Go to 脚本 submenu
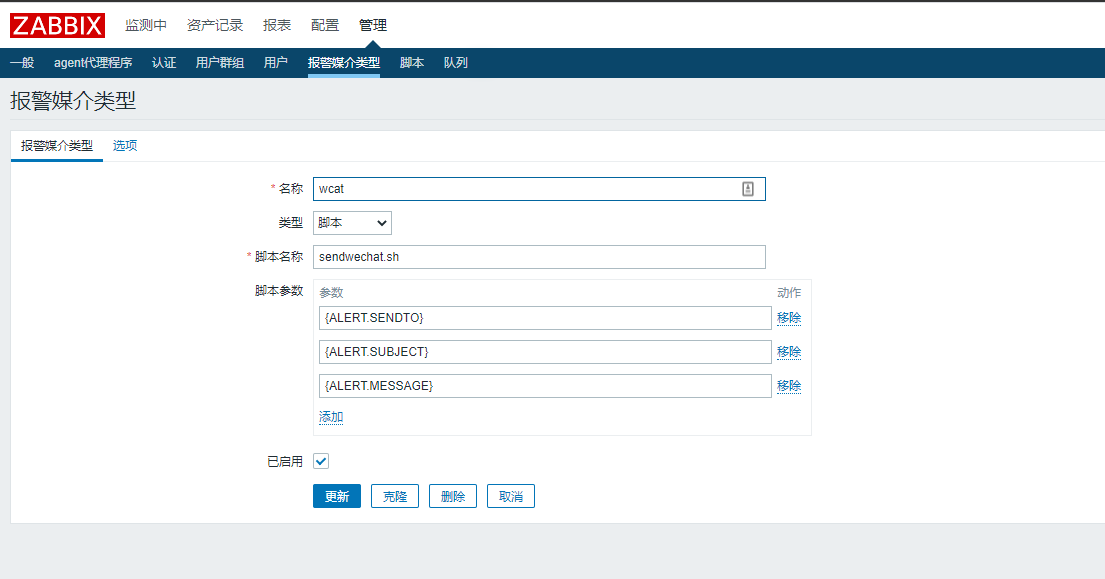This screenshot has height=579, width=1105. pyautogui.click(x=412, y=63)
